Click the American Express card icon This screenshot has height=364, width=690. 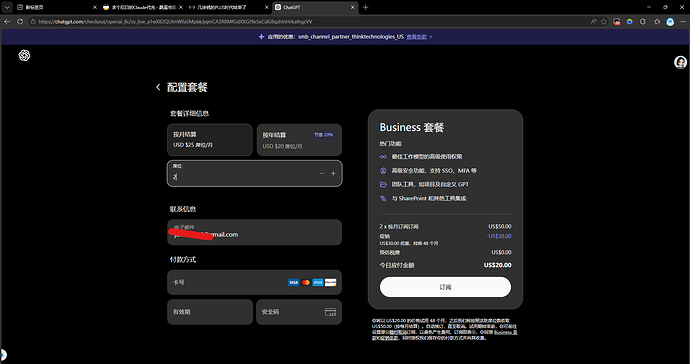[318, 282]
